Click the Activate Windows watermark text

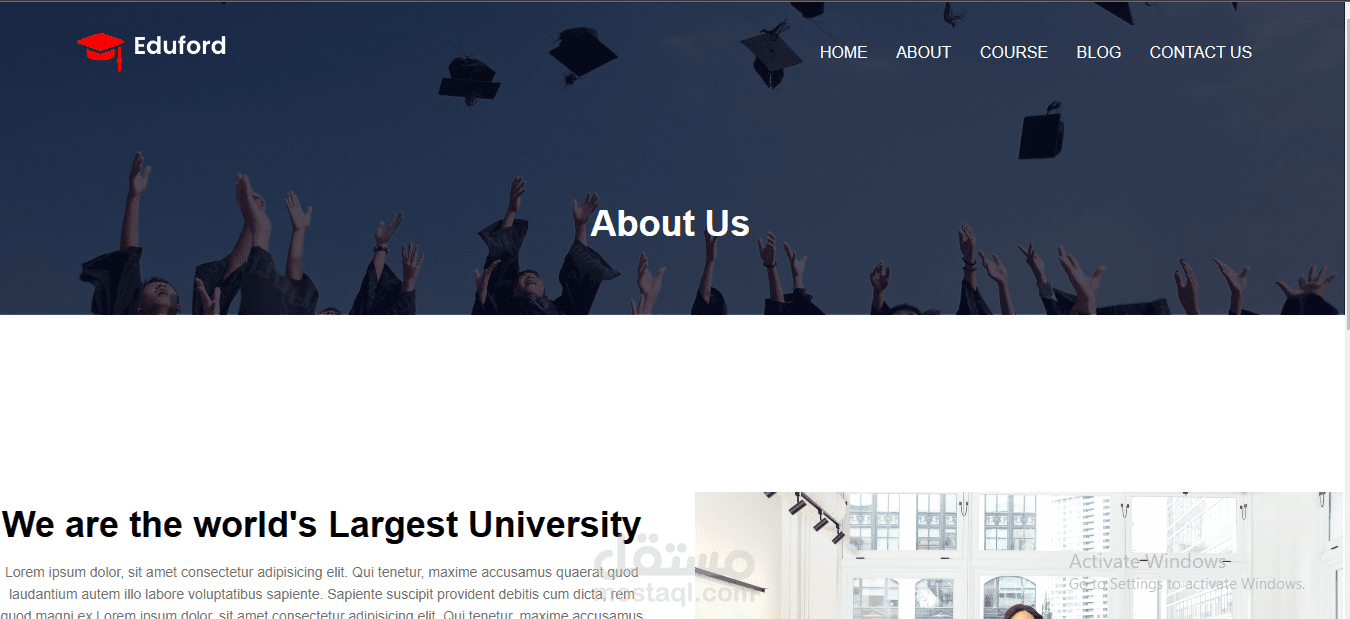[1147, 561]
